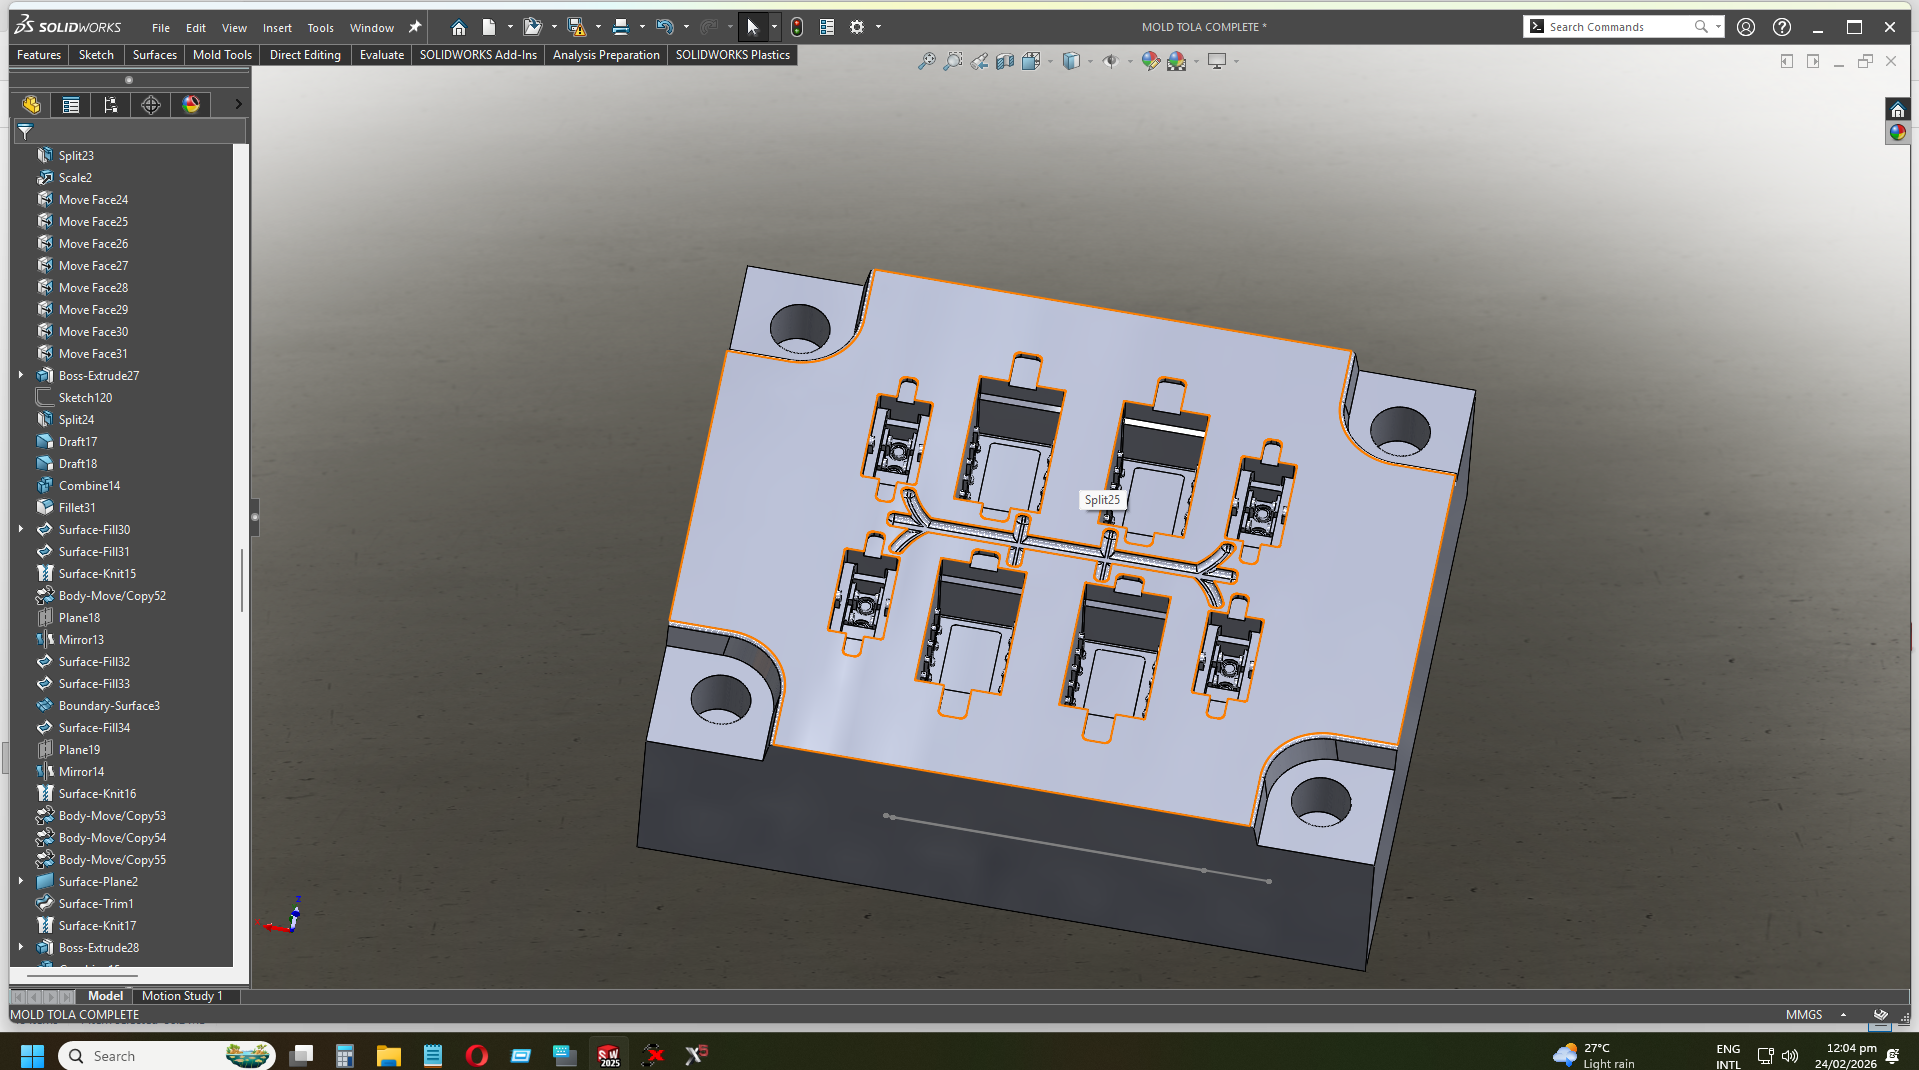Open View Orientation
The height and width of the screenshot is (1070, 1919).
[x=1031, y=61]
